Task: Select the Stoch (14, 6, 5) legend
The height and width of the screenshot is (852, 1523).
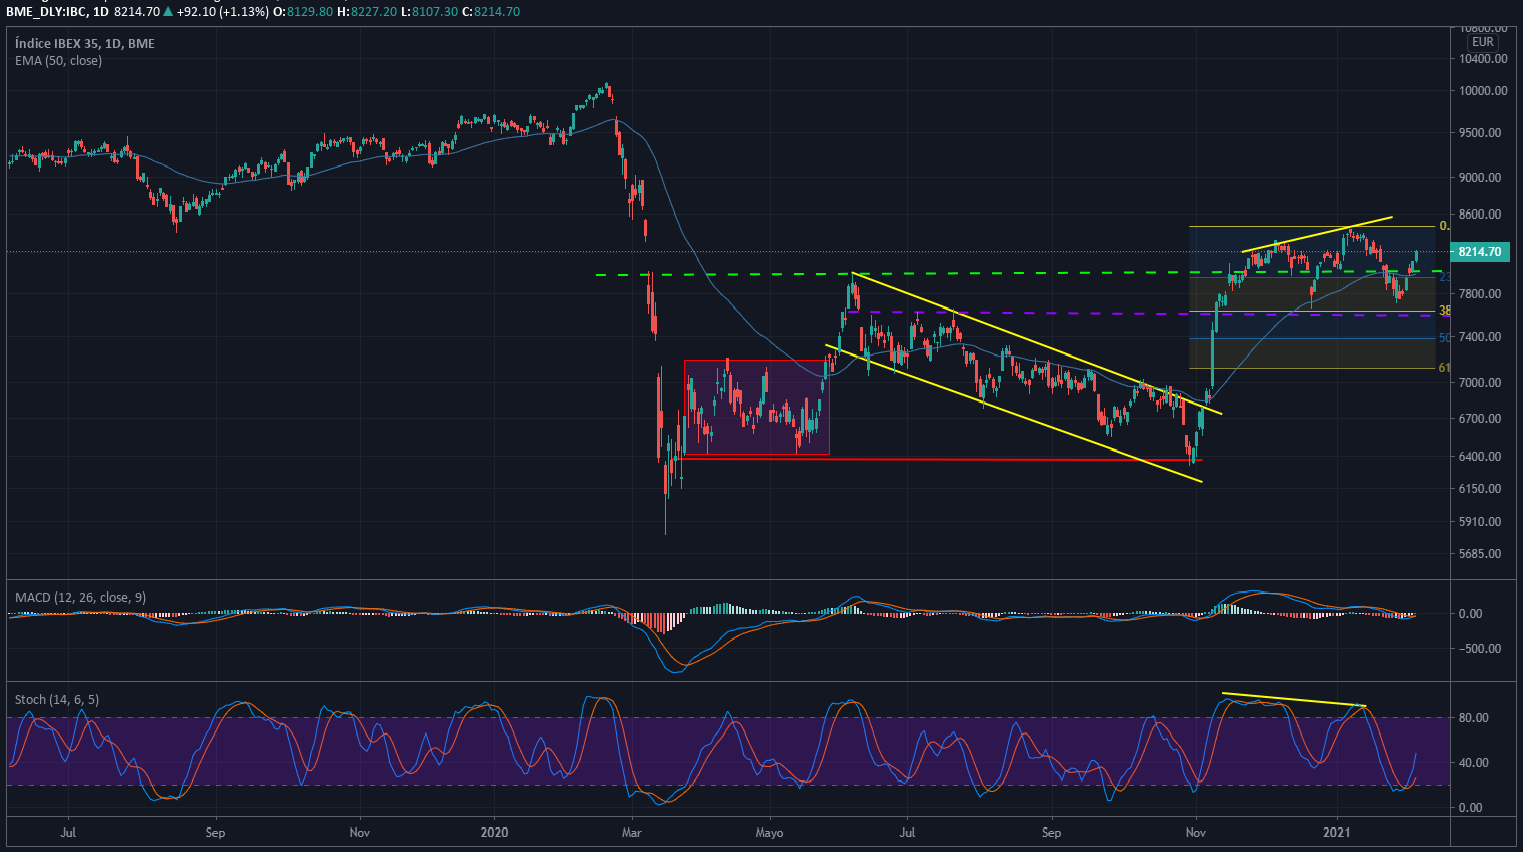Action: pos(57,699)
